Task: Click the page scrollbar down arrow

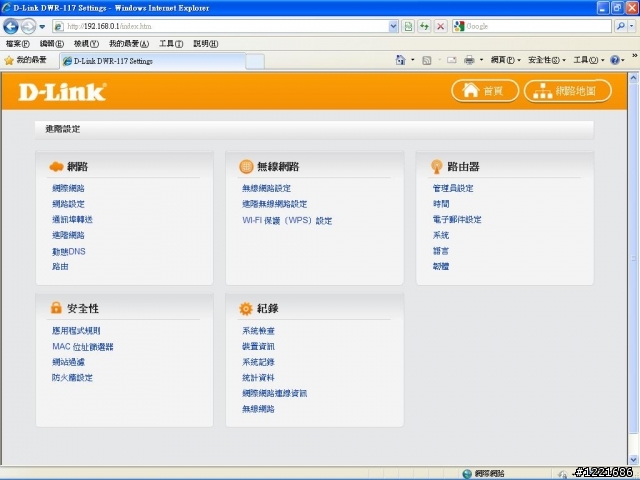Action: coord(633,459)
